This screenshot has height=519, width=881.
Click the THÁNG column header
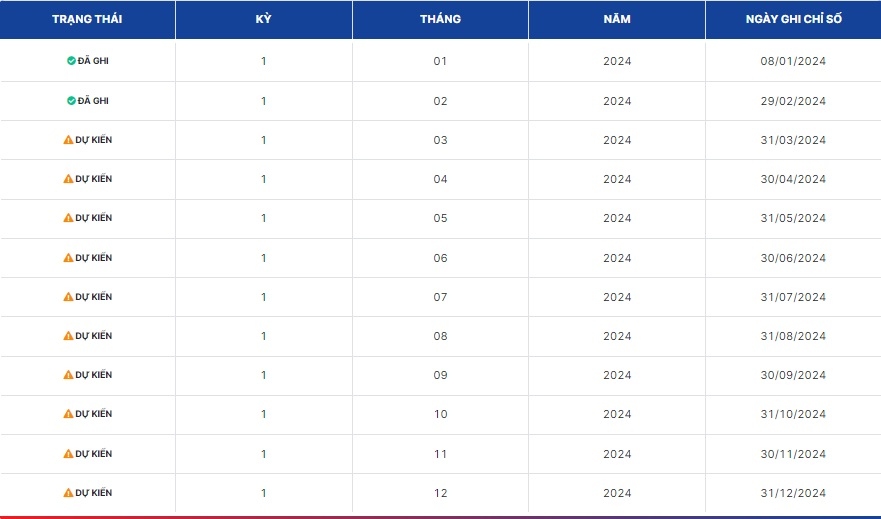440,19
